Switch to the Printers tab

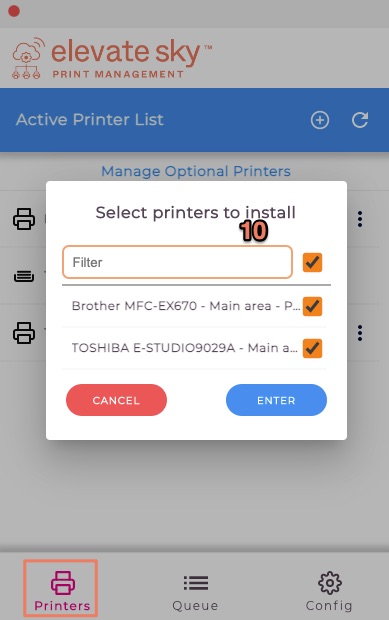(61, 589)
